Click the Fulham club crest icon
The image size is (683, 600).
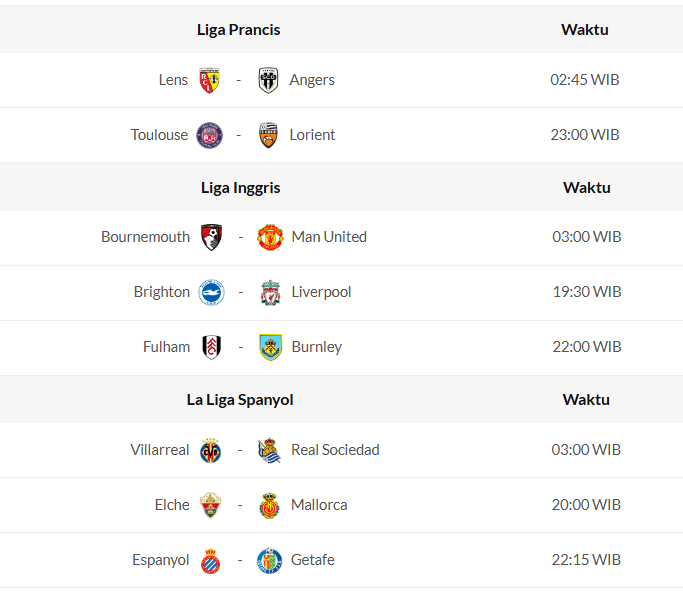click(x=211, y=348)
